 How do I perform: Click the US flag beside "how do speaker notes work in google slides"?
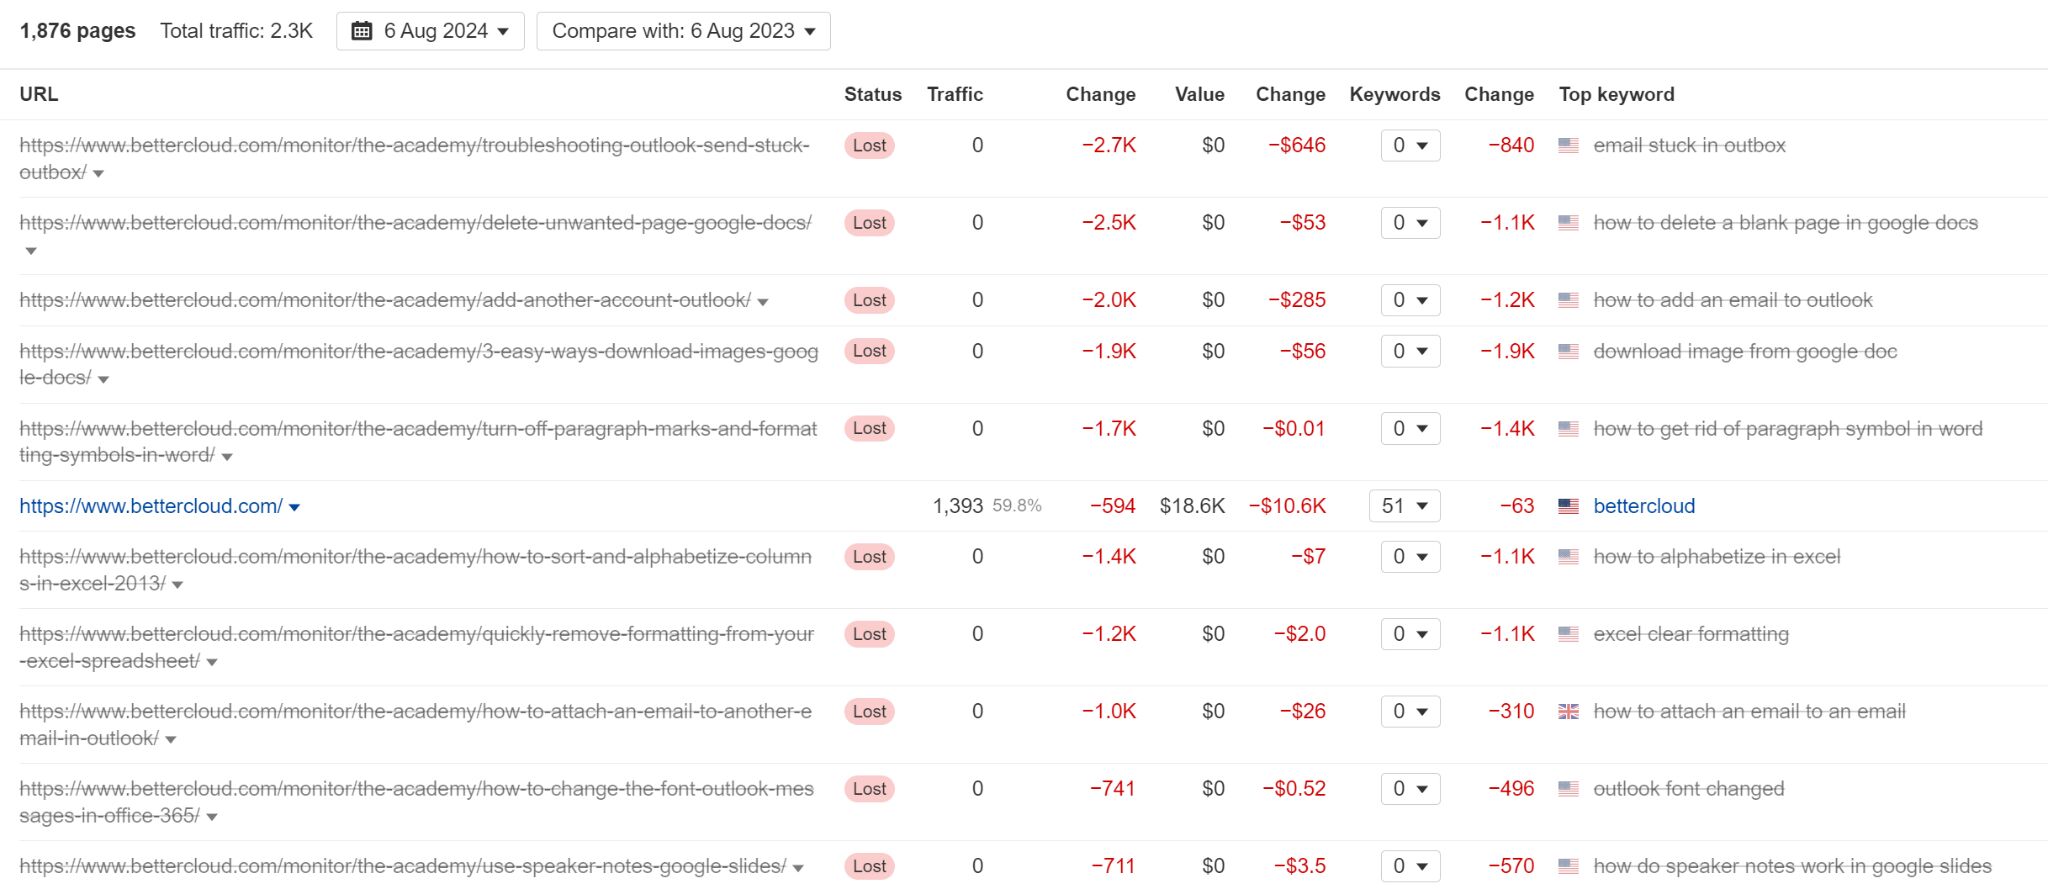click(1570, 866)
